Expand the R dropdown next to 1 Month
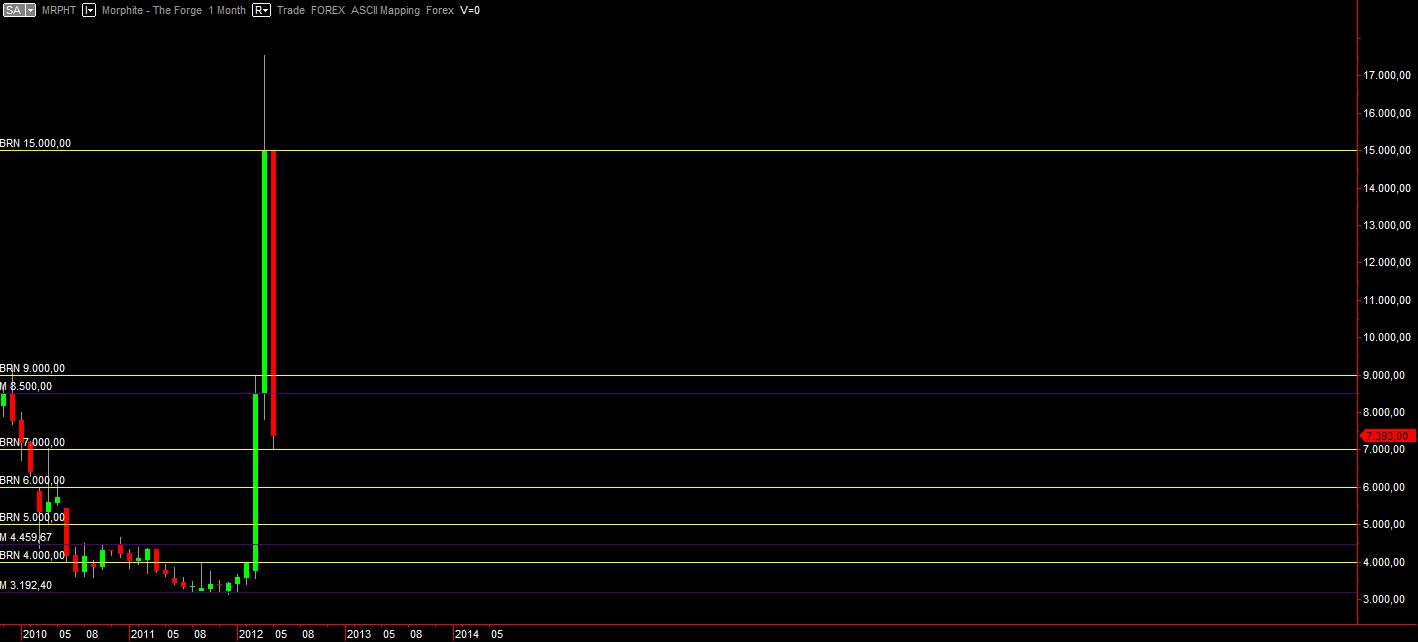Viewport: 1418px width, 642px height. point(261,10)
